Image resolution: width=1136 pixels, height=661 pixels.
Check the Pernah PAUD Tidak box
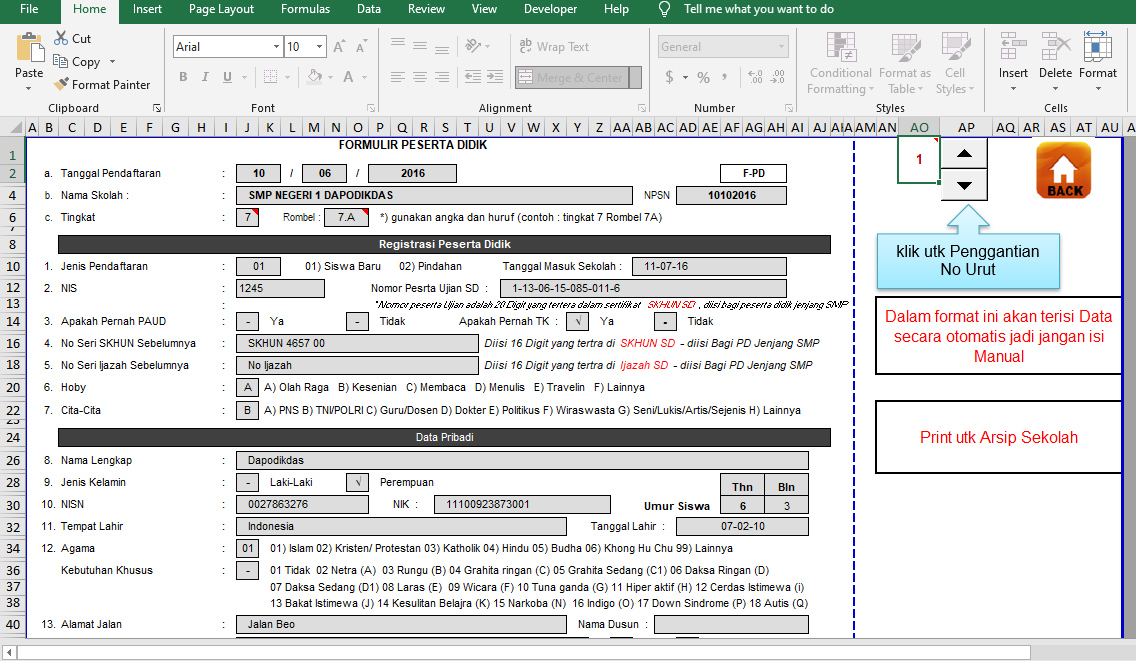point(357,321)
